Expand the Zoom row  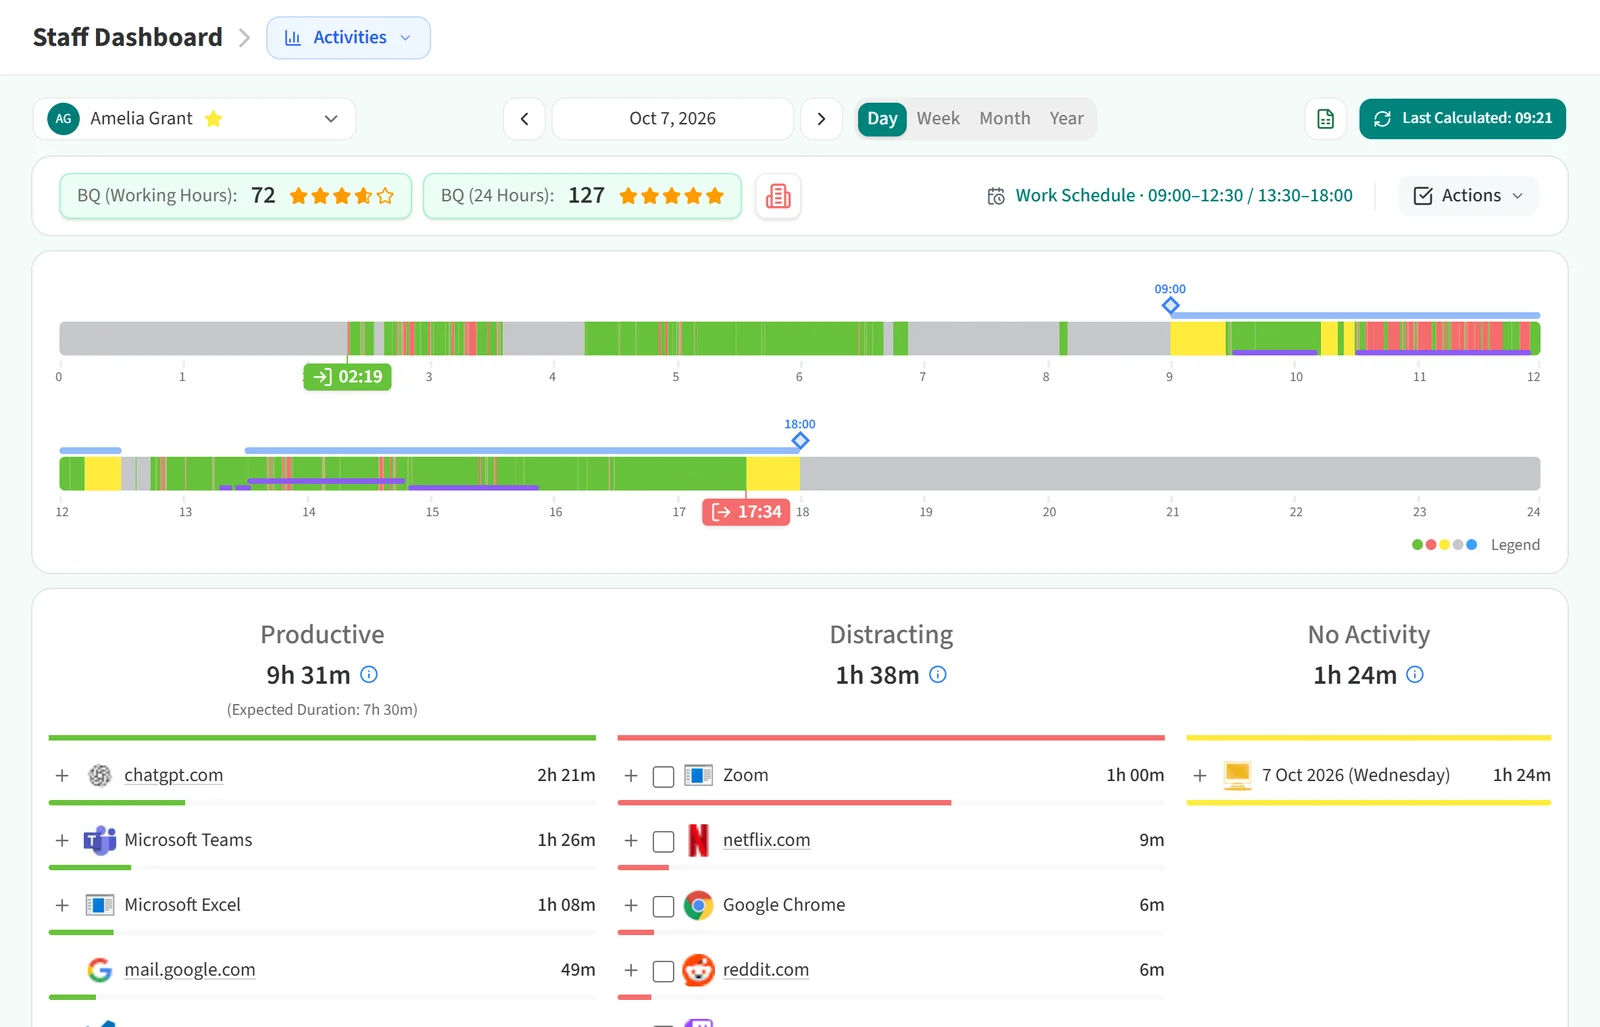tap(631, 776)
